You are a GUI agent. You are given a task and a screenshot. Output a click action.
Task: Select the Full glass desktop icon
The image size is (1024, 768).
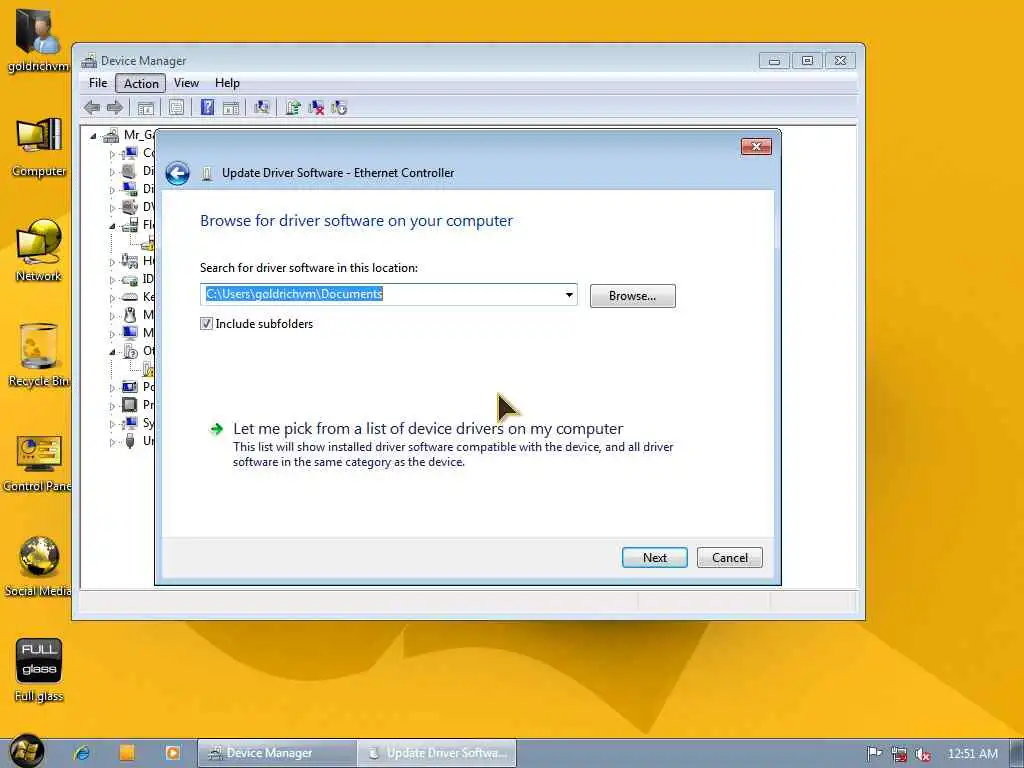click(39, 670)
